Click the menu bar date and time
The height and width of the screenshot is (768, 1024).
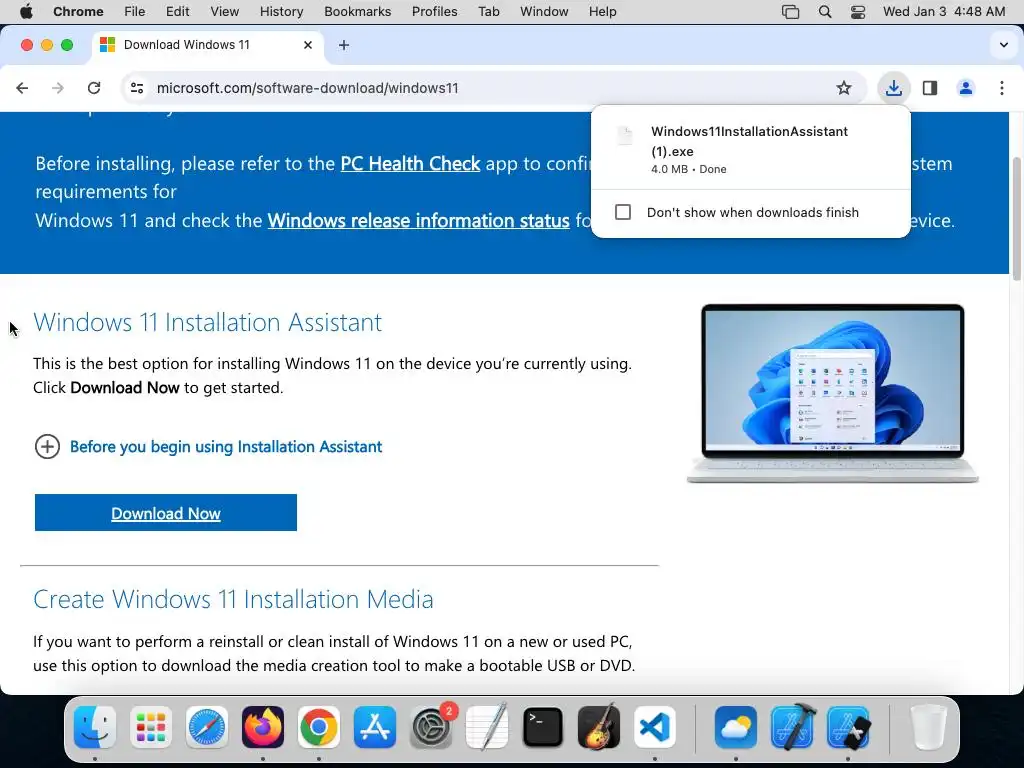tap(944, 12)
